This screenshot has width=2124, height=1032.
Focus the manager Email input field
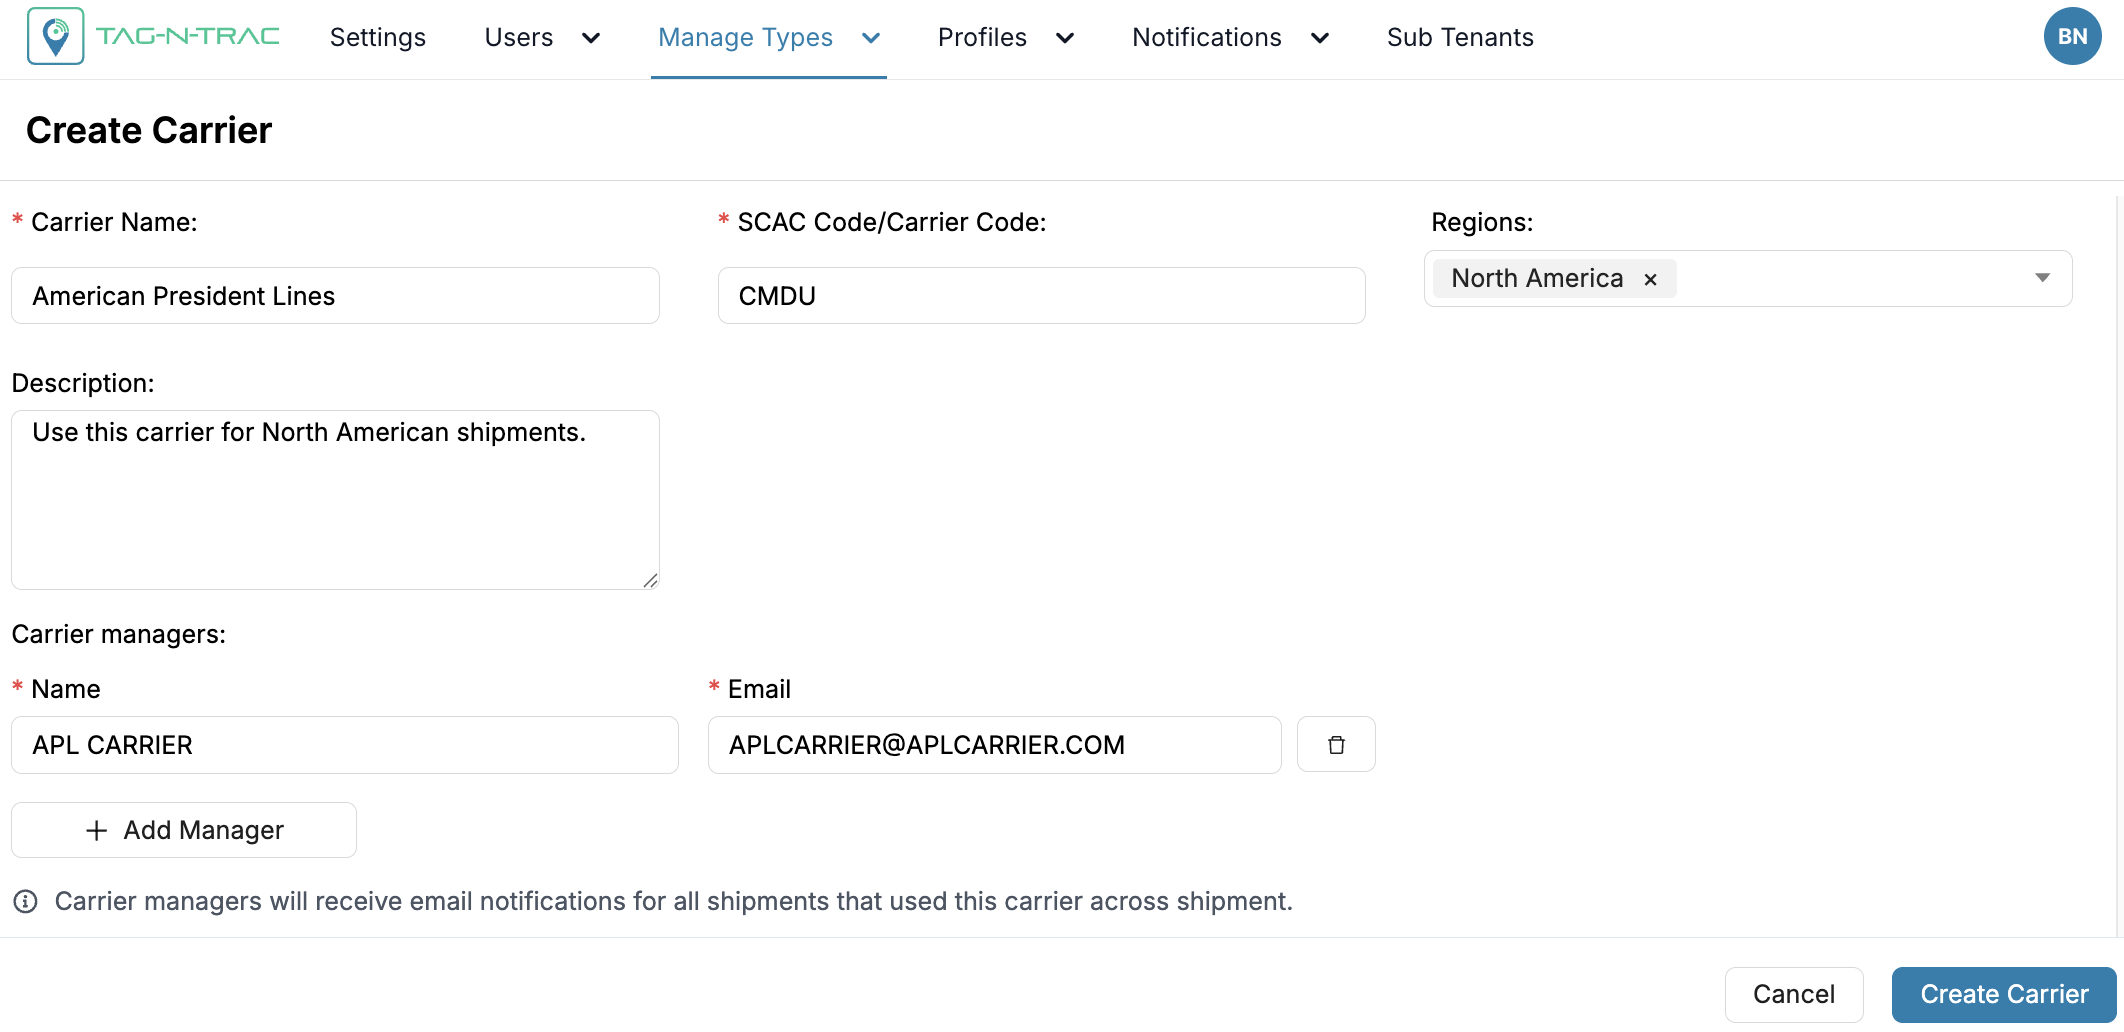point(995,745)
